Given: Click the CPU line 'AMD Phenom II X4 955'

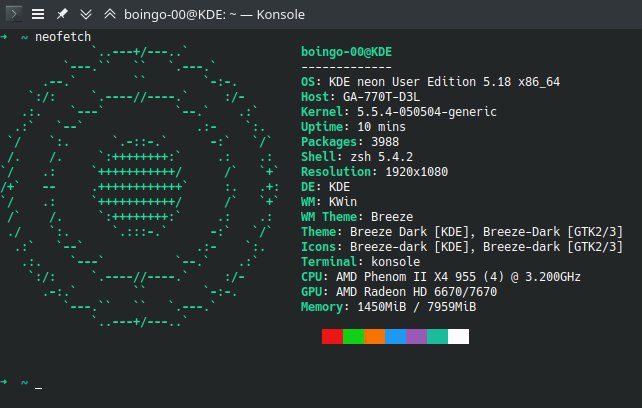Looking at the screenshot, I should tap(406, 277).
